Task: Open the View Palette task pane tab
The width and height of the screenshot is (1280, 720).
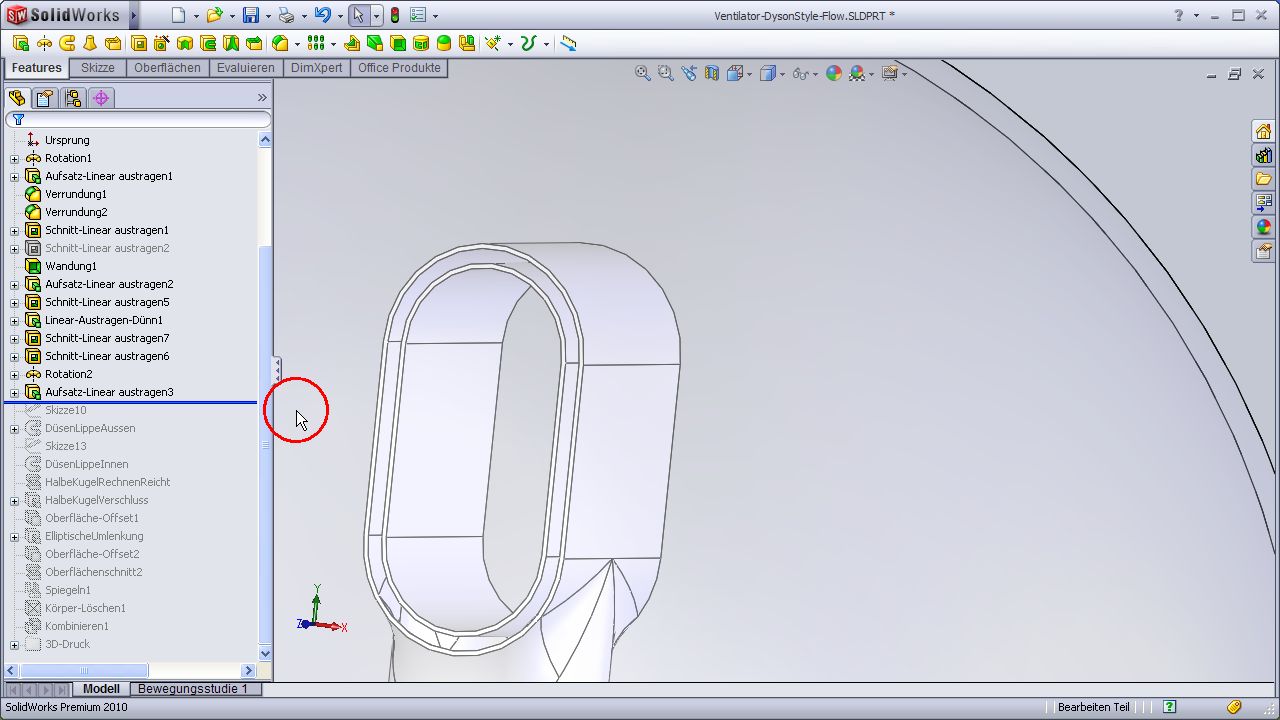Action: (x=1264, y=204)
